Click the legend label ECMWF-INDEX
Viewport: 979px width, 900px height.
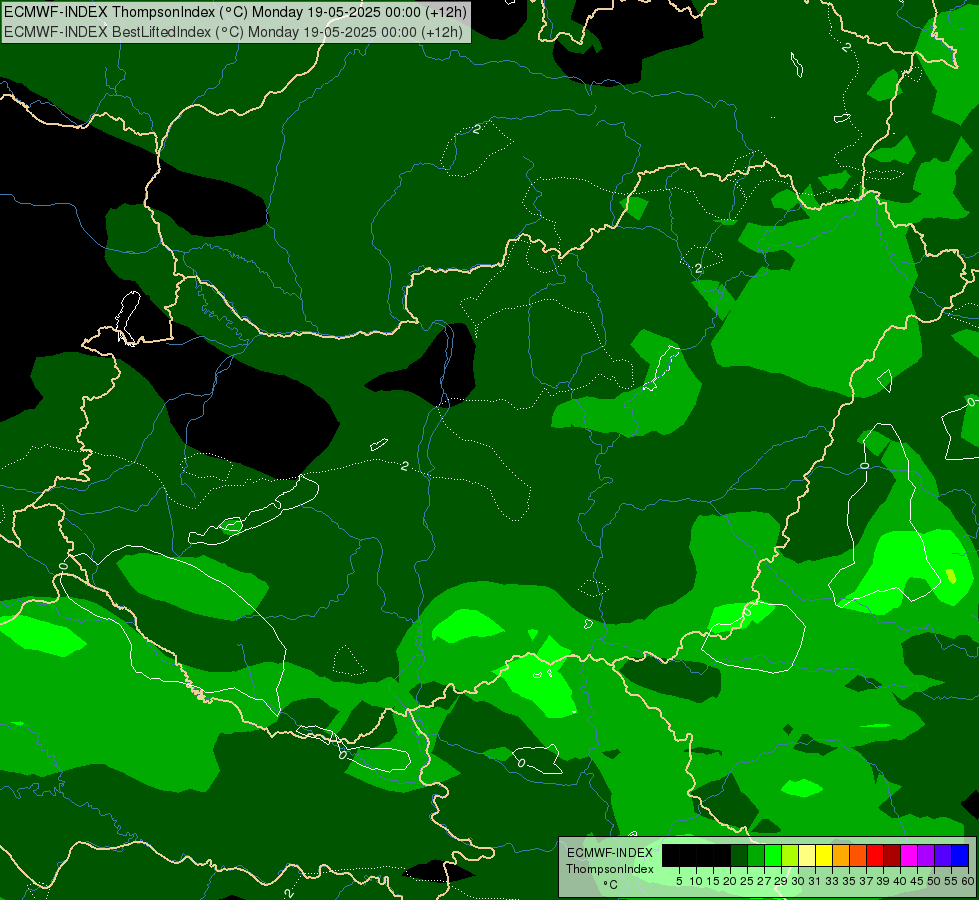(x=610, y=853)
